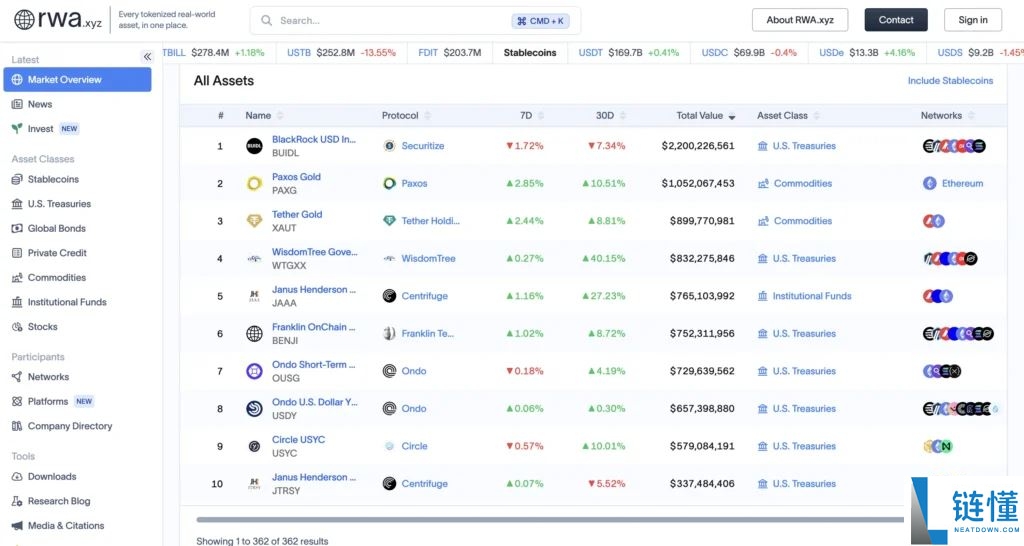The width and height of the screenshot is (1024, 546).
Task: Open Platforms under Participants
Action: pos(52,401)
